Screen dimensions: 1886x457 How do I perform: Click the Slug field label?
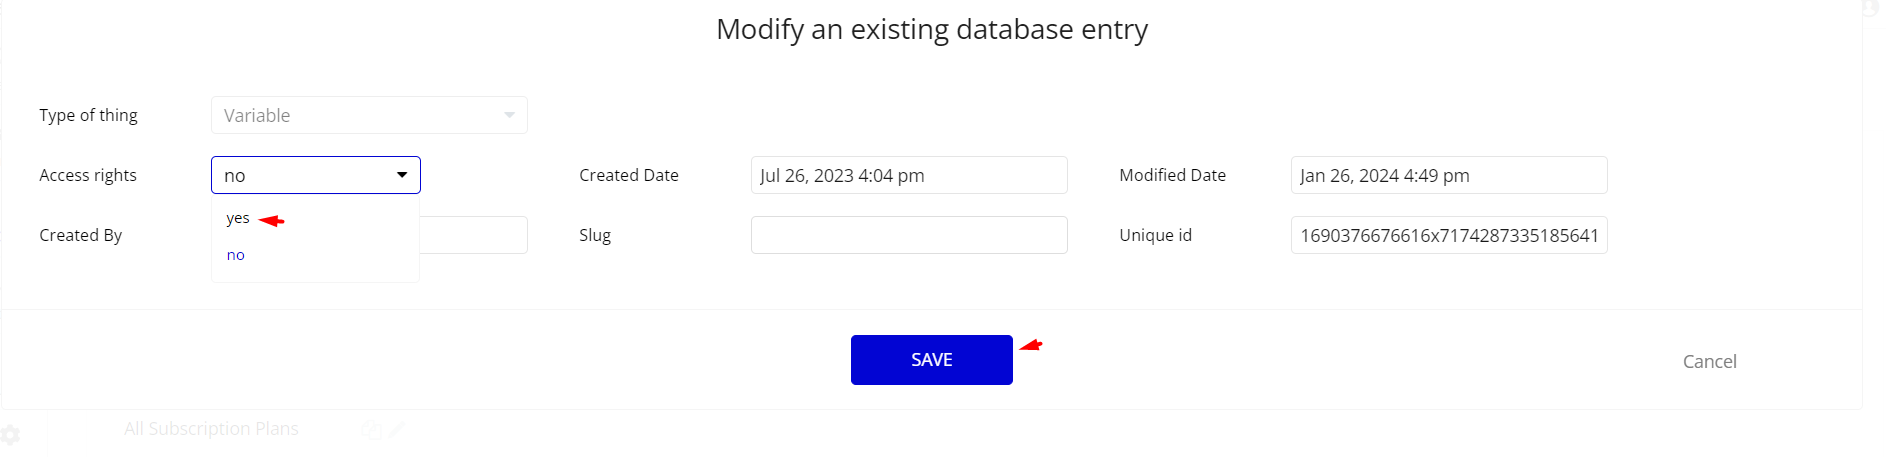point(595,235)
